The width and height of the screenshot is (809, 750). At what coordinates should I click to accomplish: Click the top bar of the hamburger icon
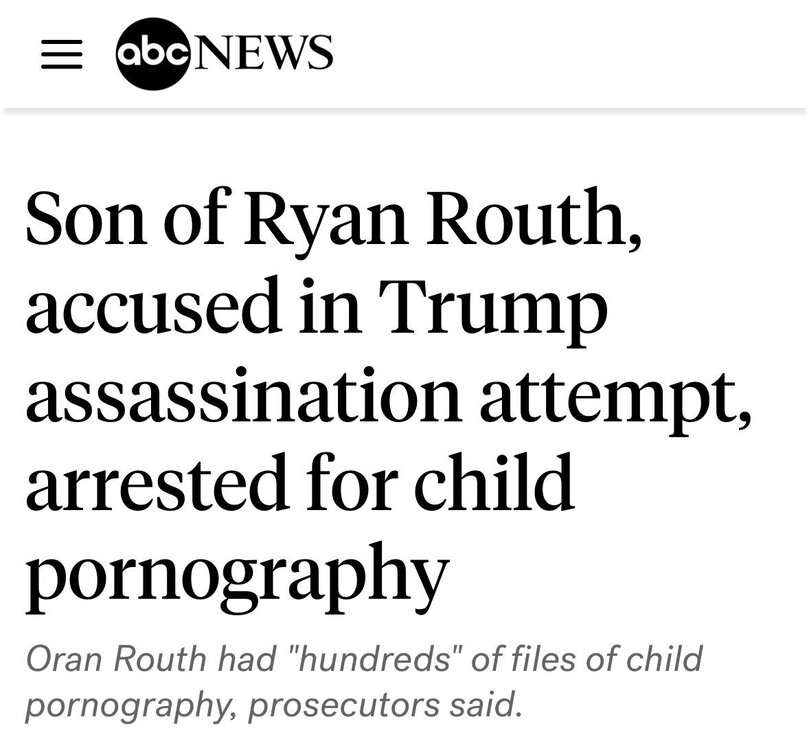(x=61, y=42)
